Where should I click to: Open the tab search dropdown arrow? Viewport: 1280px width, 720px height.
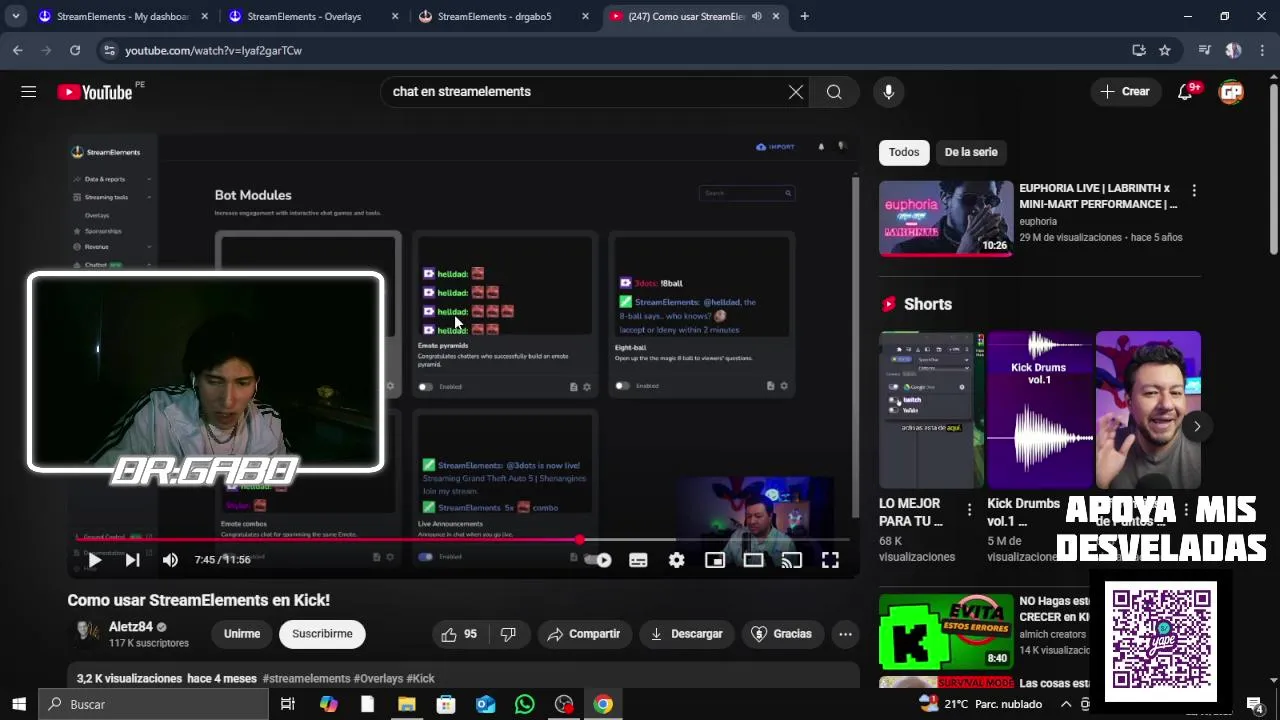coord(15,16)
